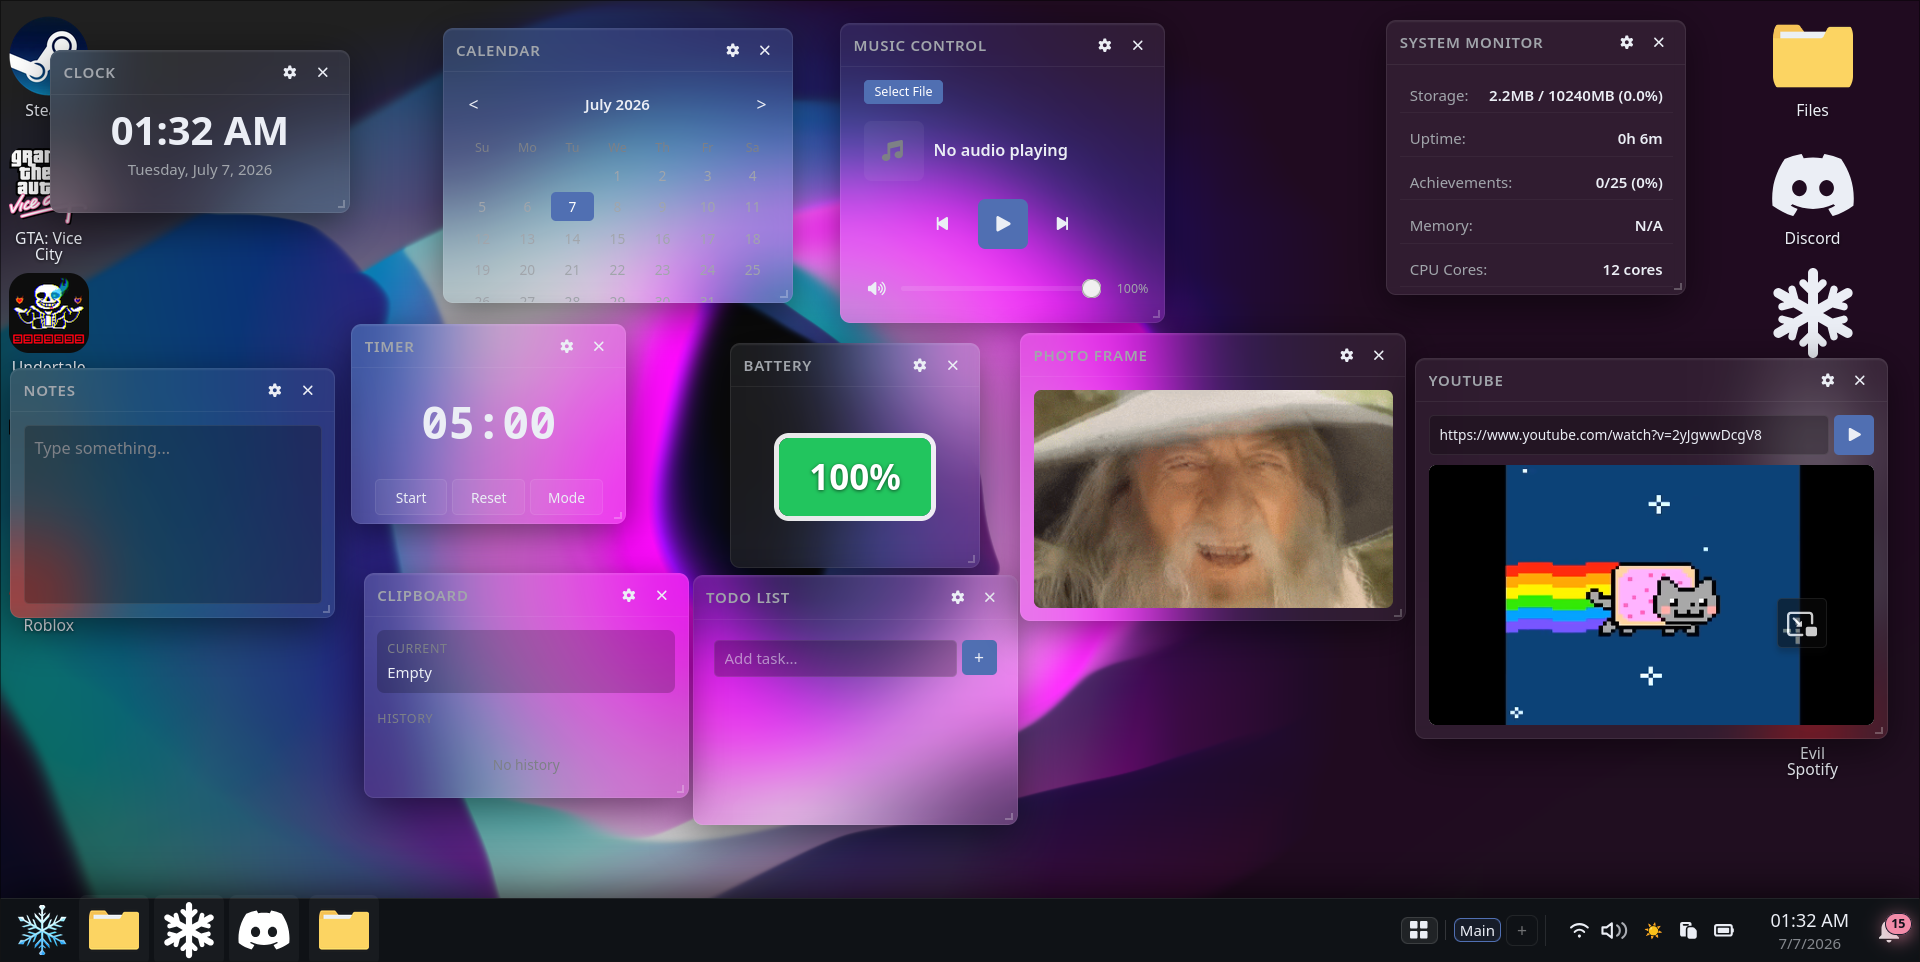
Task: Open Discord from the taskbar
Action: pos(264,930)
